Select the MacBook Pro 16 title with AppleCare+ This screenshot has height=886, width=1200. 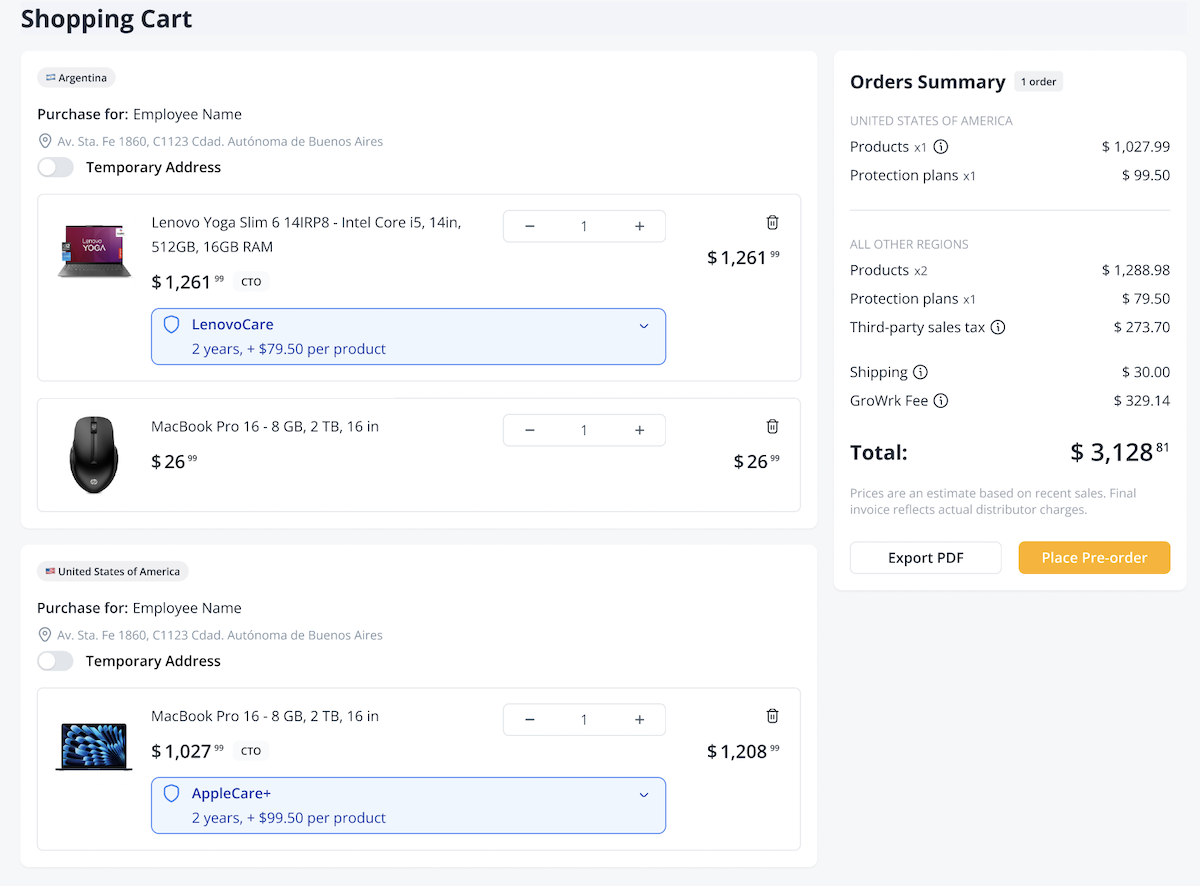tap(265, 716)
